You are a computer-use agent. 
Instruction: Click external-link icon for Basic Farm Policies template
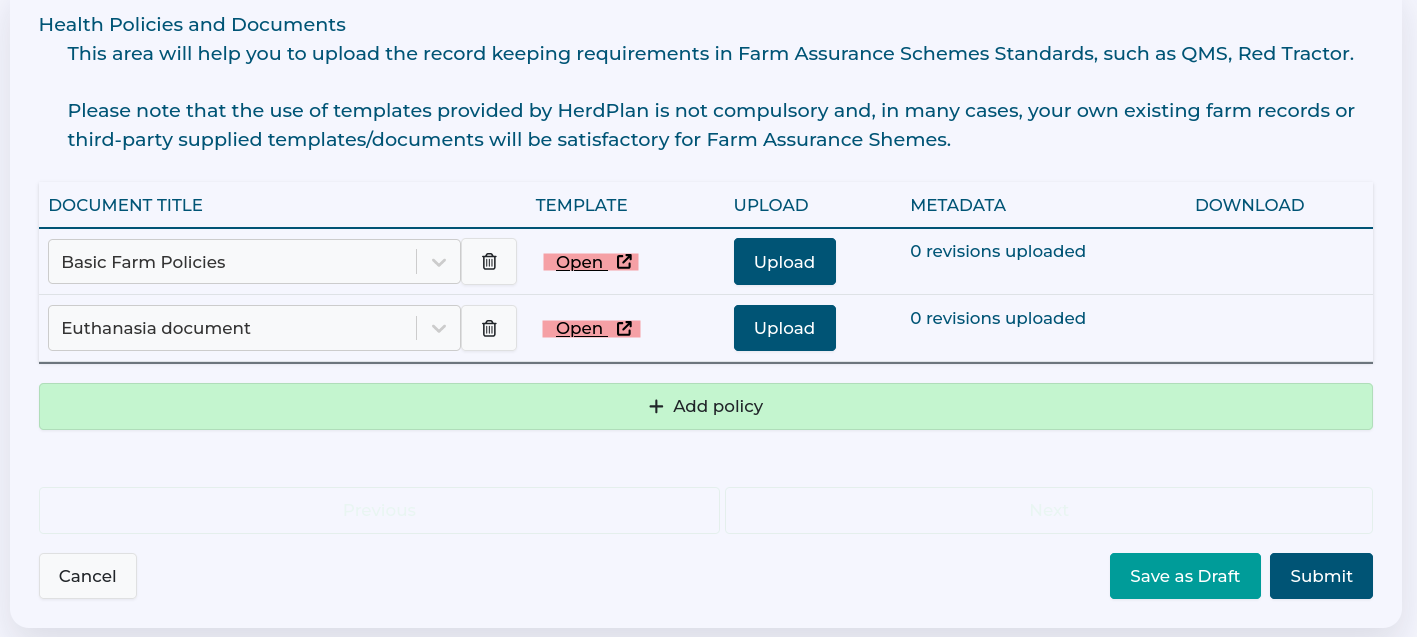[x=624, y=262]
